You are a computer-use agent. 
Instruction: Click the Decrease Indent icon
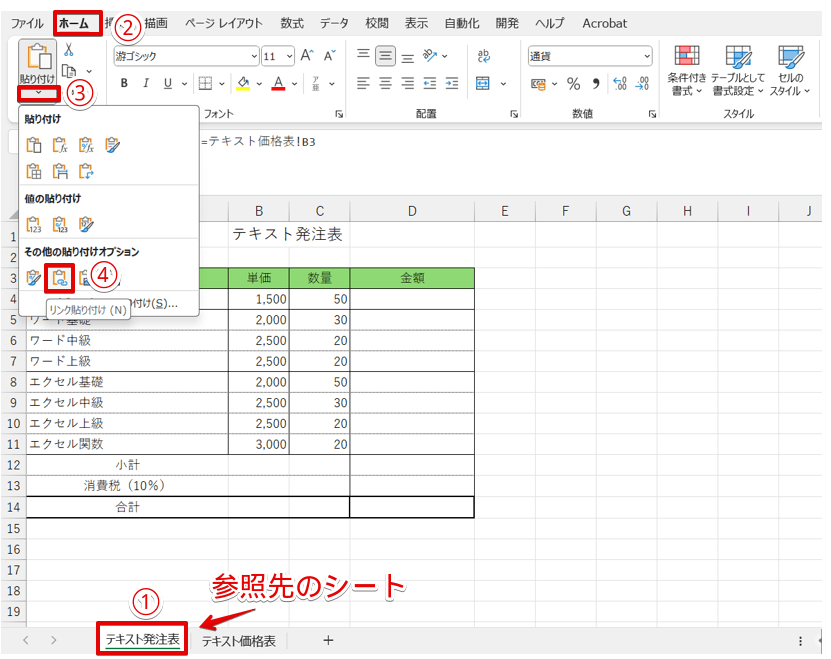(430, 83)
